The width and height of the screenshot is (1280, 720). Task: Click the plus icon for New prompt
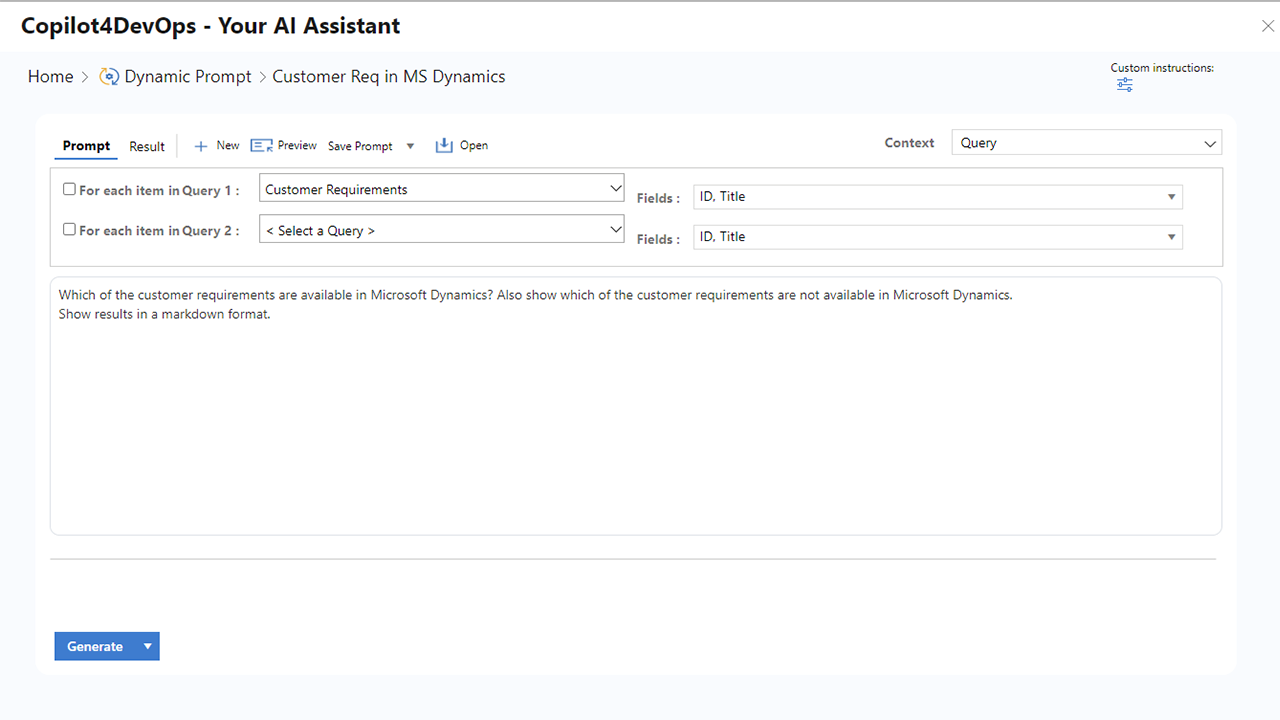coord(201,146)
